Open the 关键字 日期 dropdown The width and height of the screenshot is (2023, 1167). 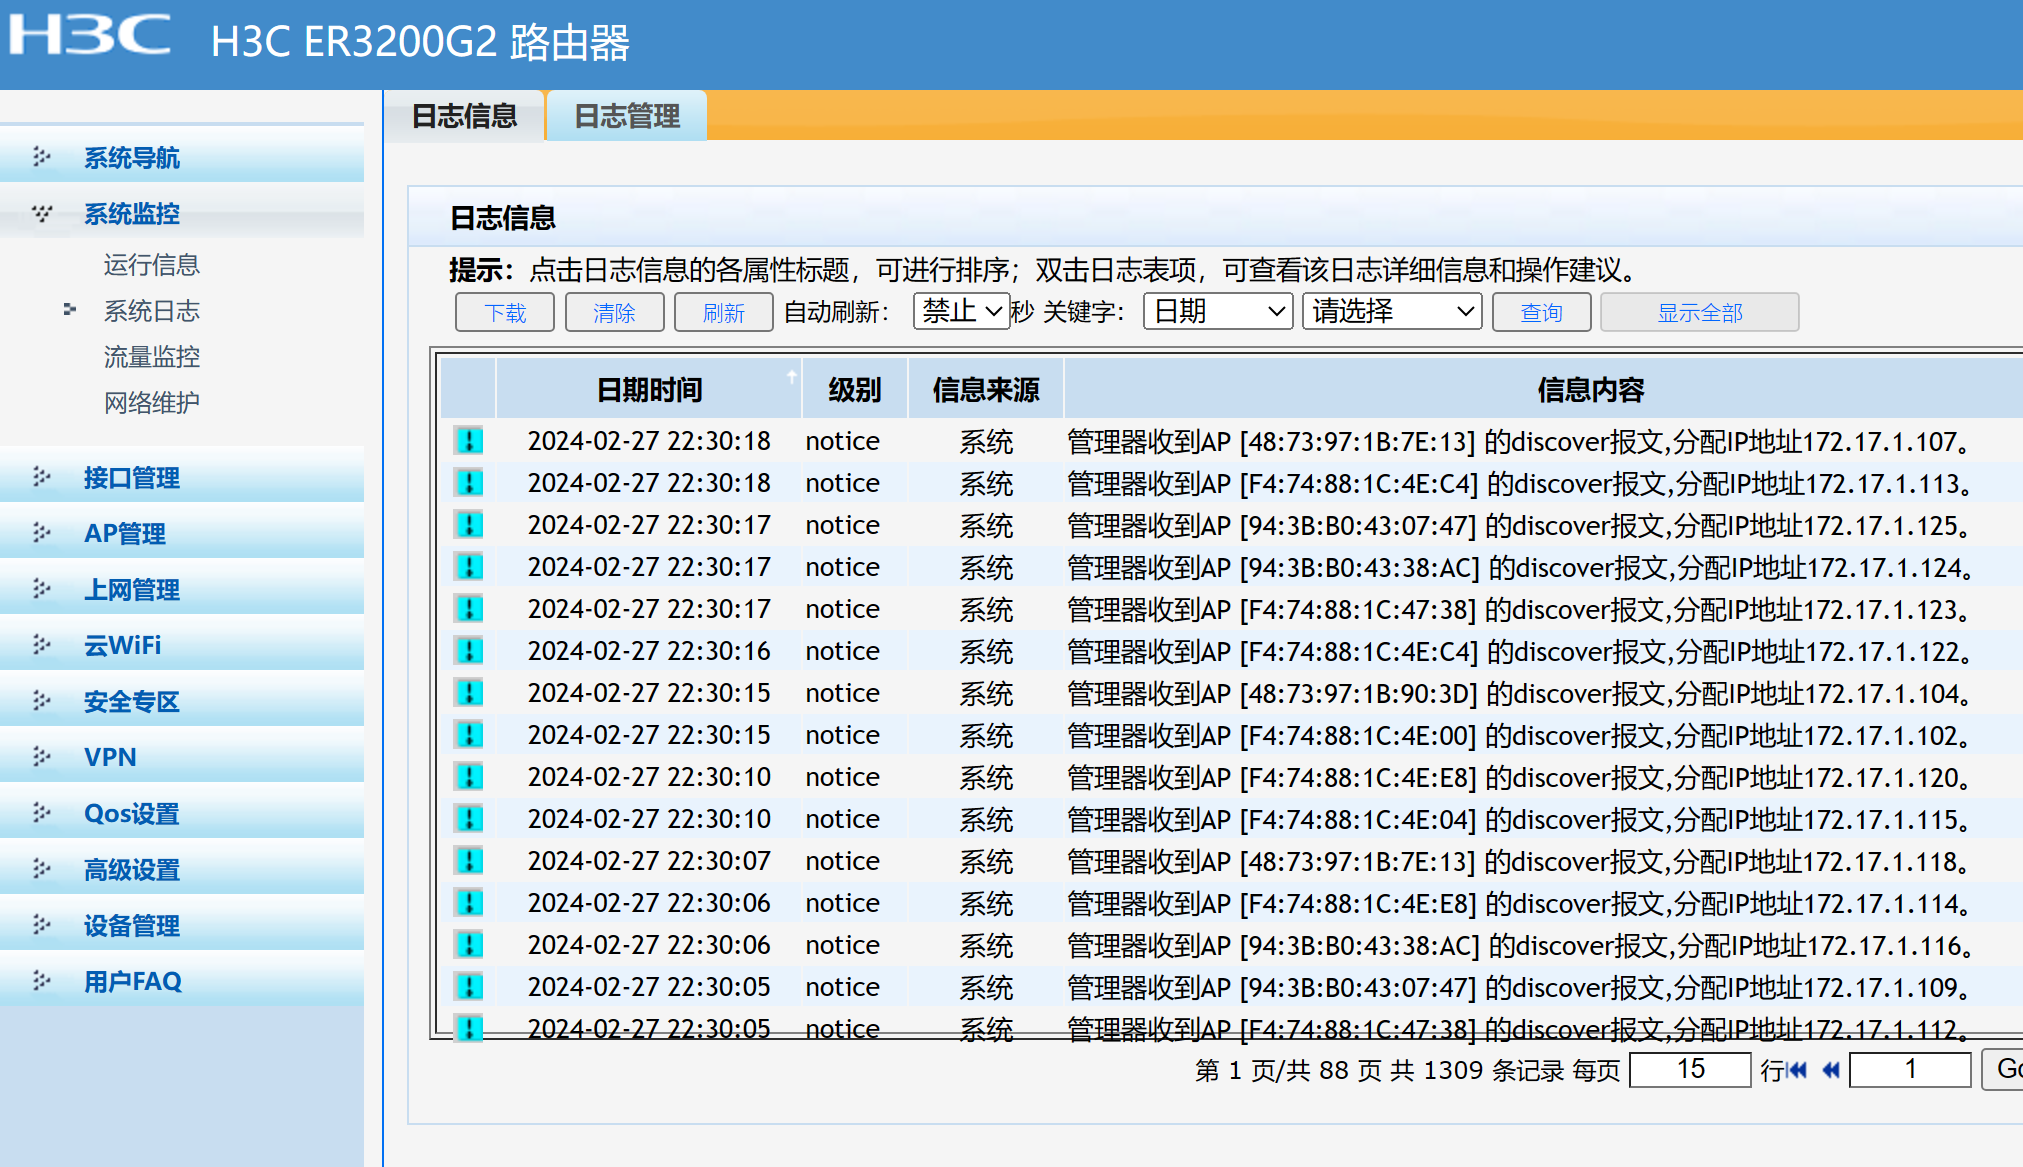click(1217, 311)
